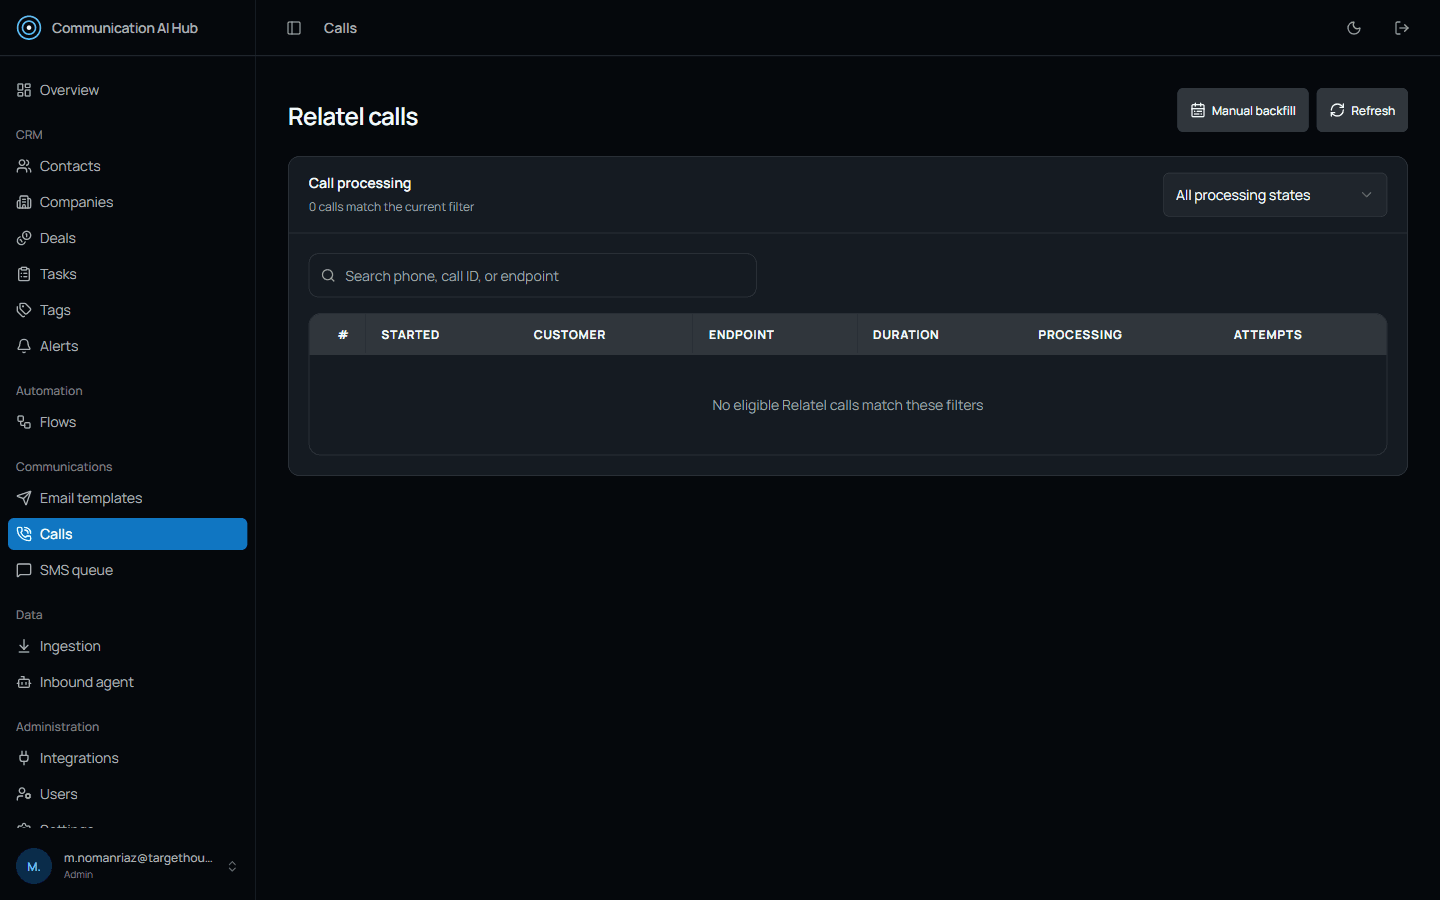Click the Communication AI Hub logo
Viewport: 1440px width, 900px height.
point(29,28)
